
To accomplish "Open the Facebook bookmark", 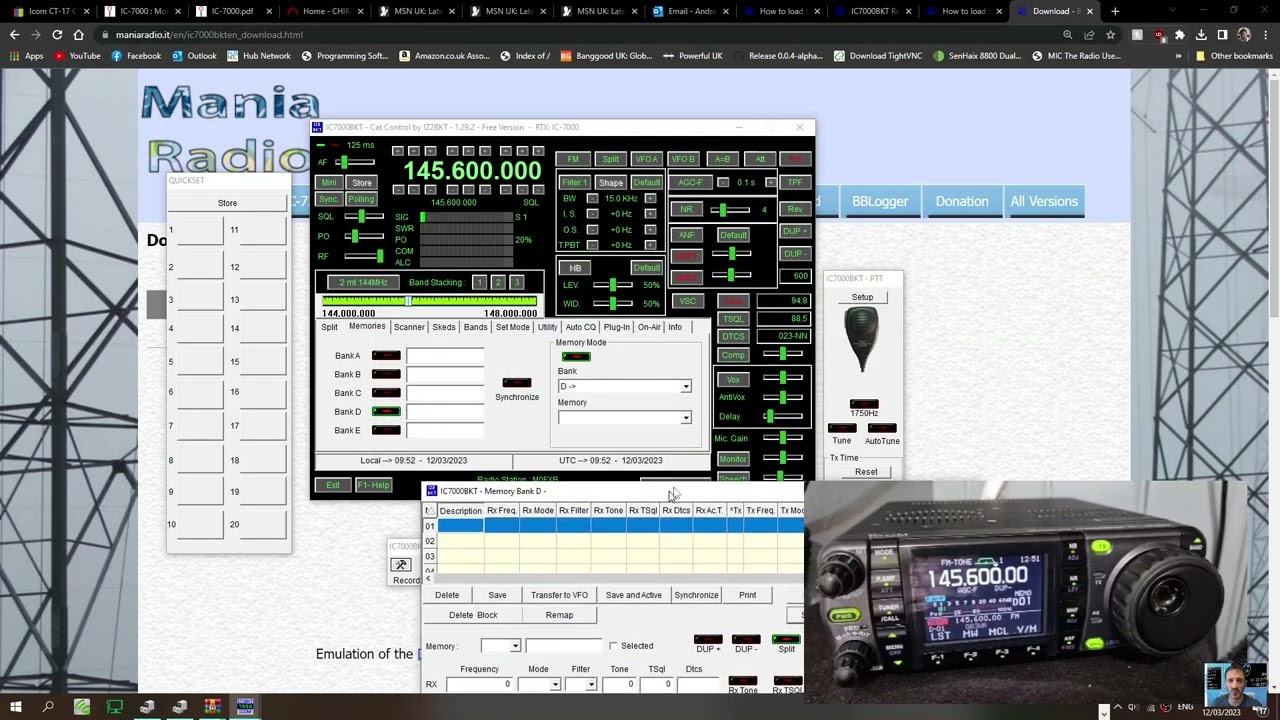I will point(136,56).
